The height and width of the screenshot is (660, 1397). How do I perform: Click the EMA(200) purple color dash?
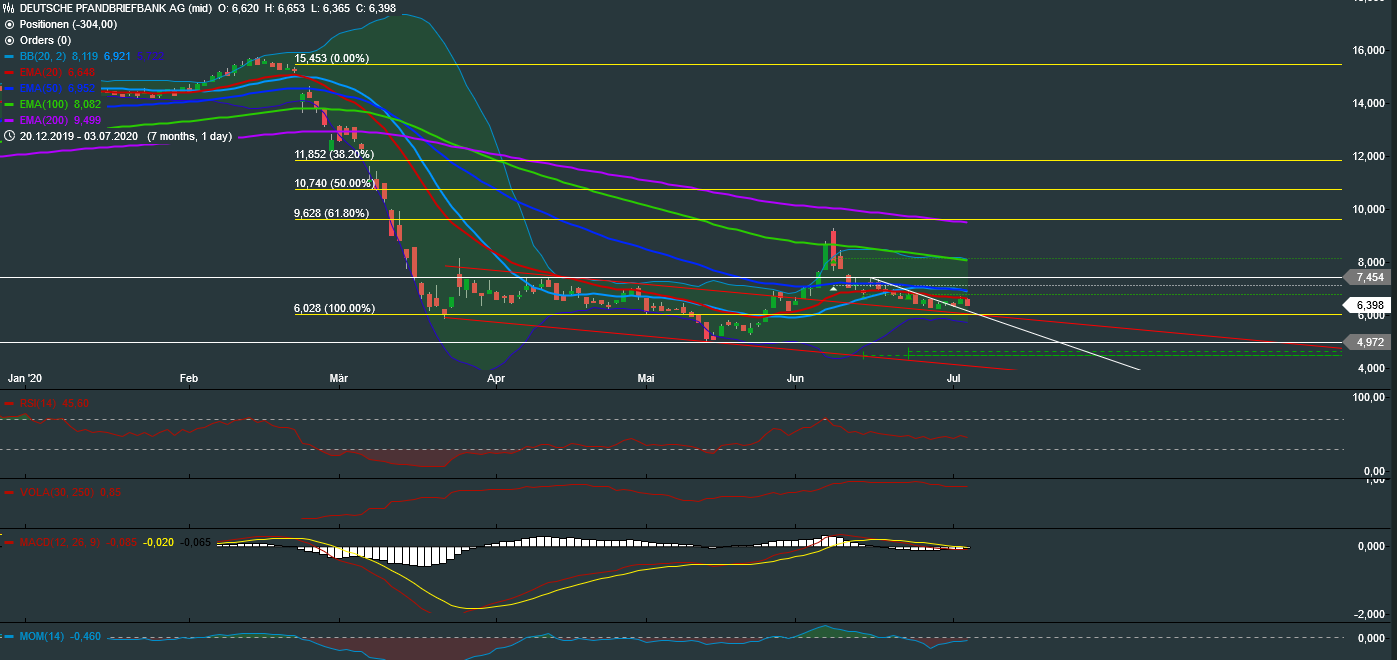pyautogui.click(x=9, y=120)
